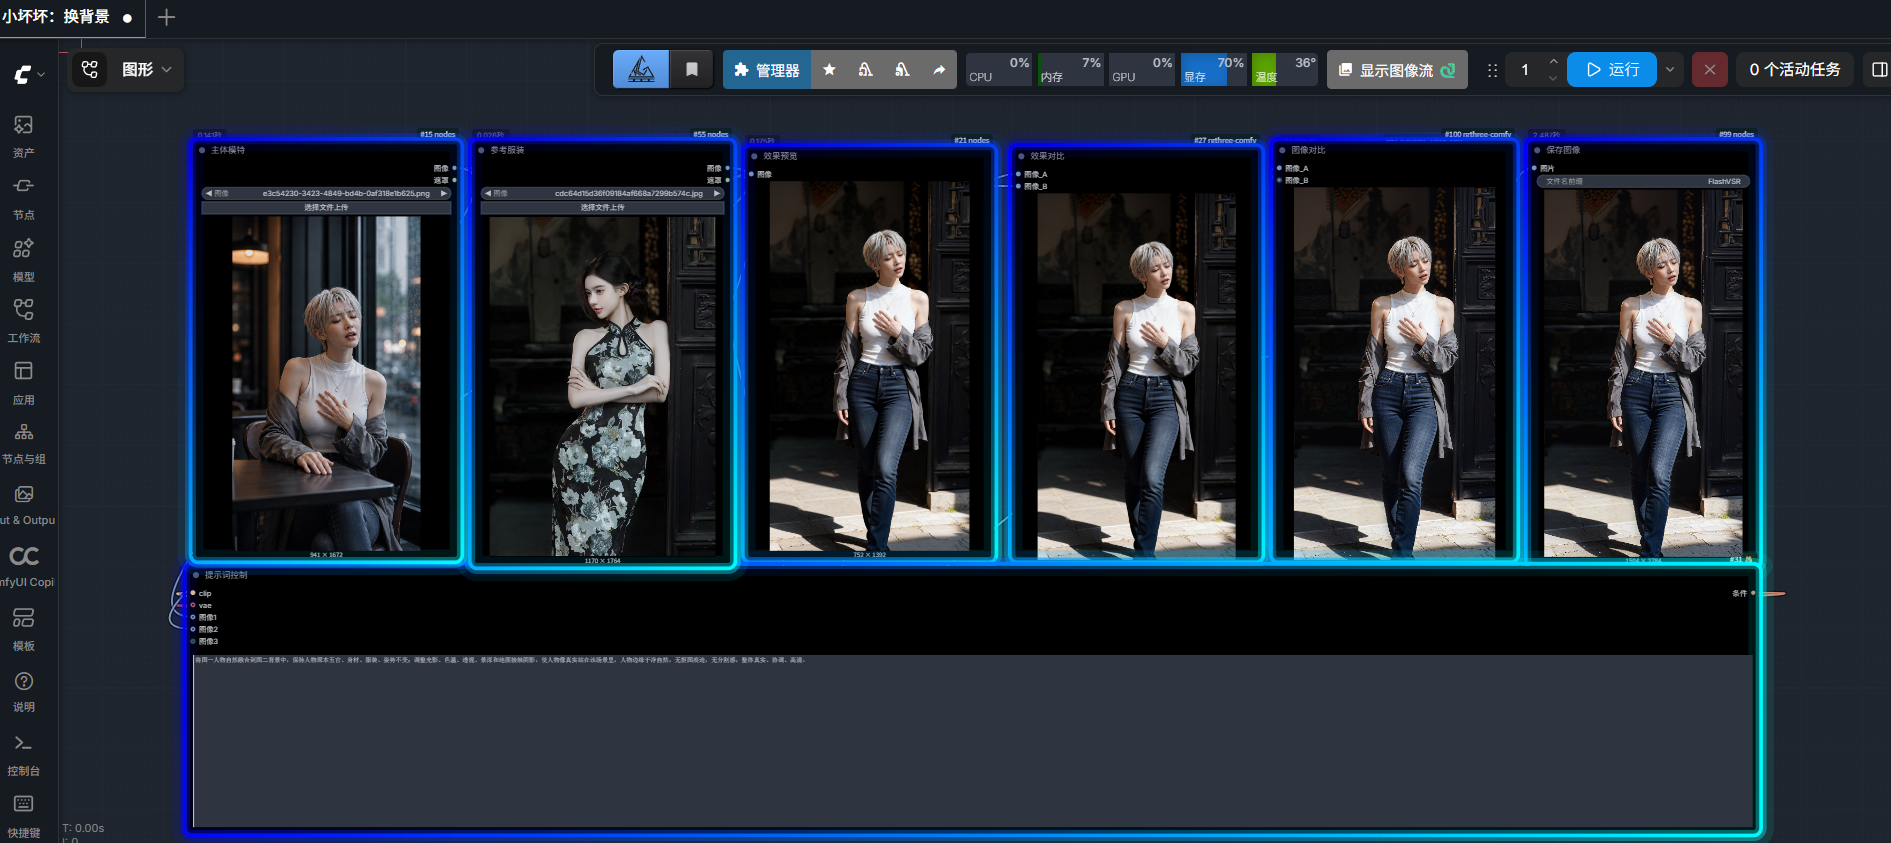Click 选择文件上传 in the 主体模特 node
Viewport: 1891px width, 843px height.
coord(326,208)
